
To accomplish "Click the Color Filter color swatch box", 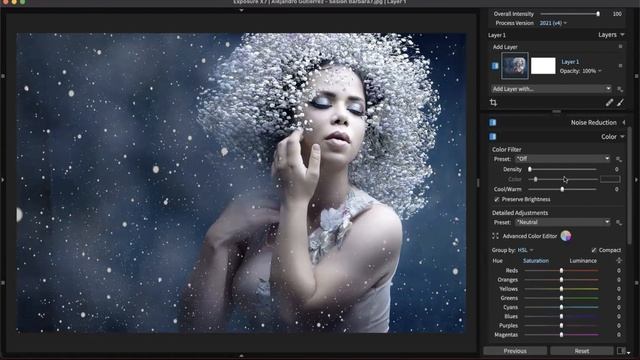I will tap(610, 179).
